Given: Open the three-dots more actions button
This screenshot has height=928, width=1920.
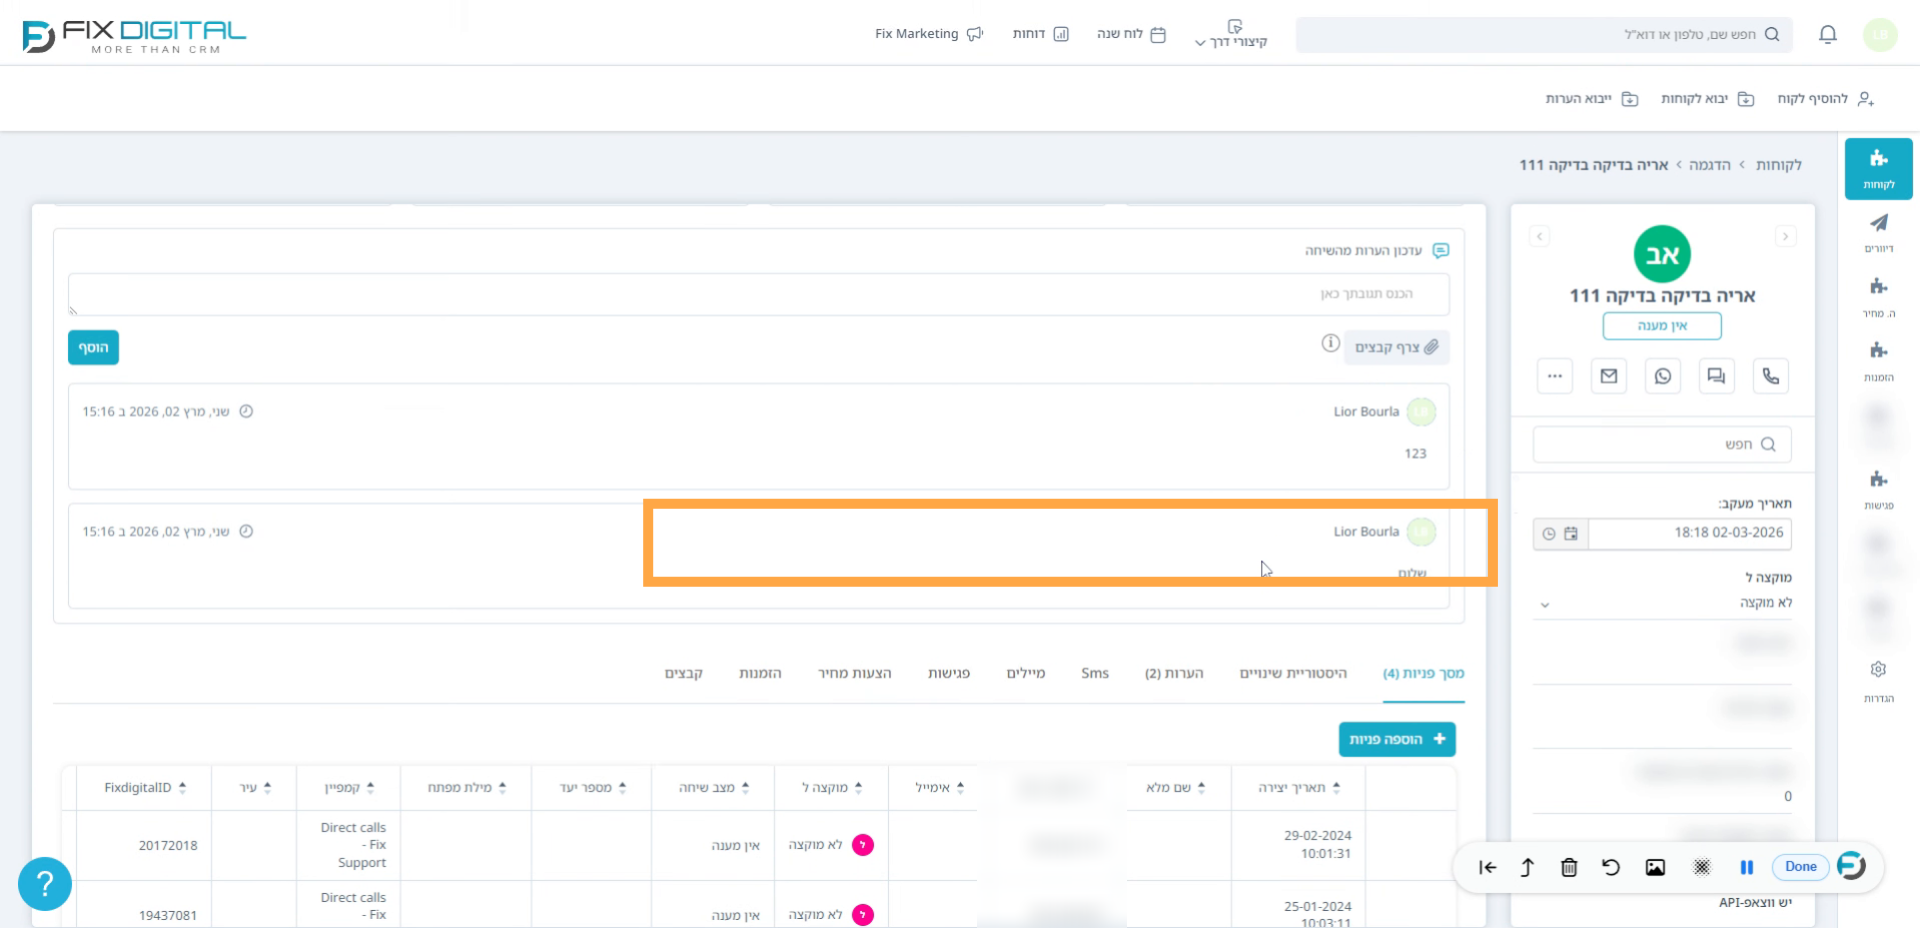Looking at the screenshot, I should tap(1554, 376).
